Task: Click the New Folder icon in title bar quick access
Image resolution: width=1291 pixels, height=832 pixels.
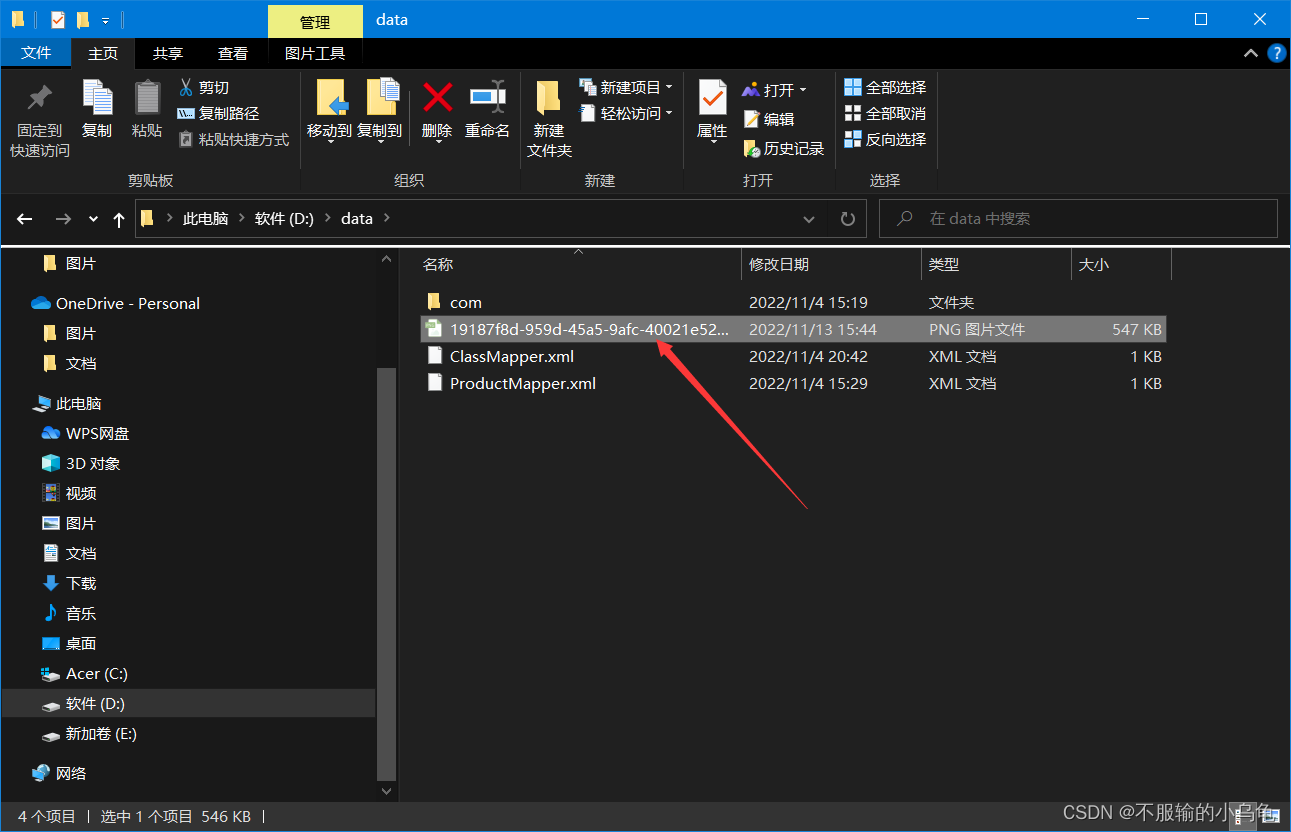Action: coord(83,19)
